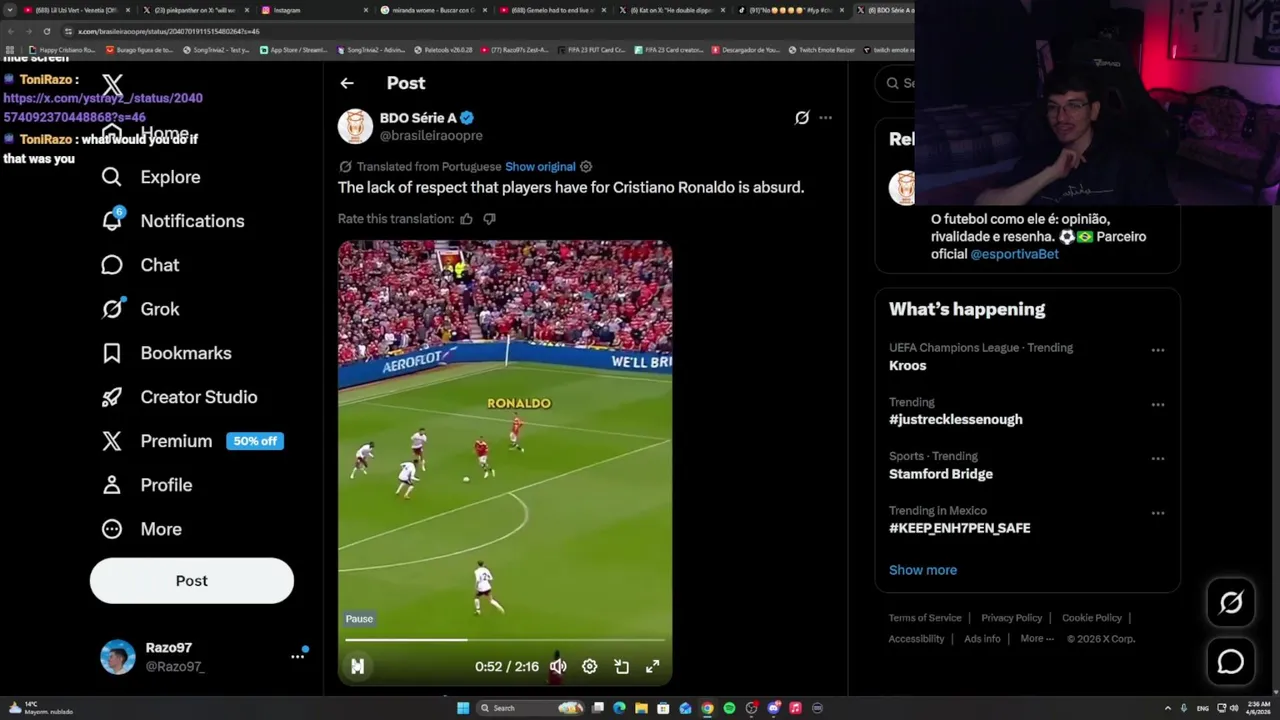Open the Windows Start menu

click(463, 708)
